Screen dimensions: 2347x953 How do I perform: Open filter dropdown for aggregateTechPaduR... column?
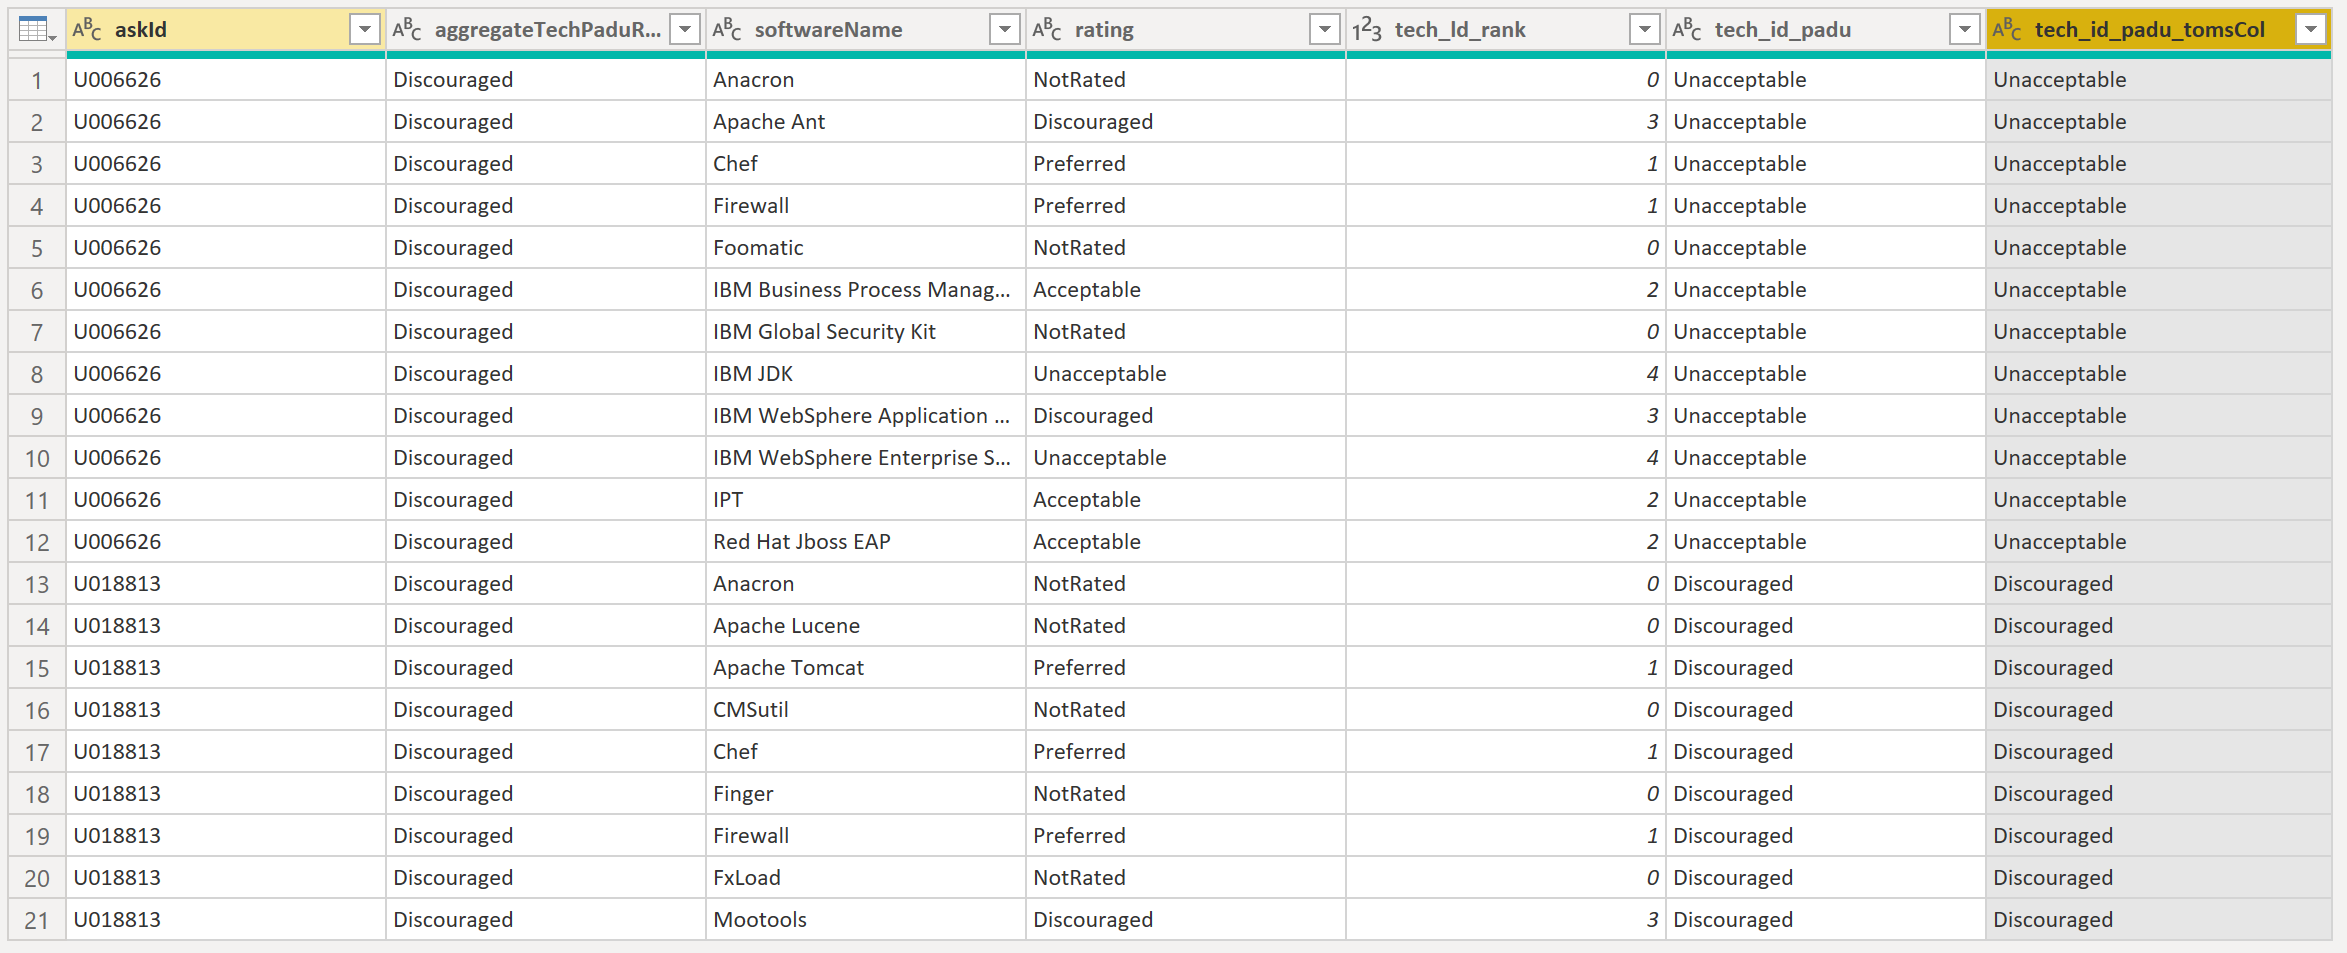click(685, 30)
